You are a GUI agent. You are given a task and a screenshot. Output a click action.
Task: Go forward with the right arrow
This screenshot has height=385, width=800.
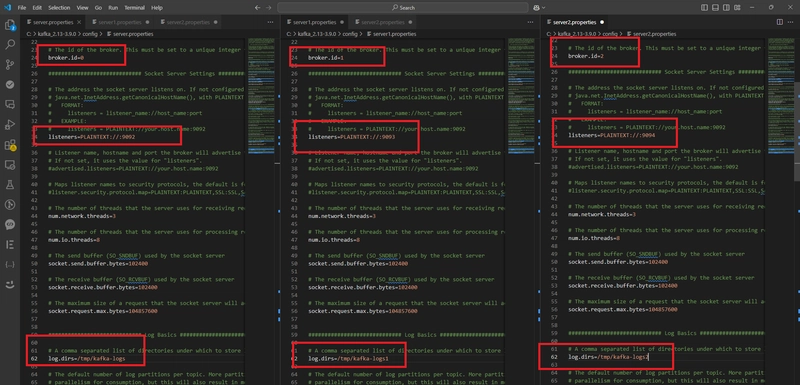(x=269, y=8)
